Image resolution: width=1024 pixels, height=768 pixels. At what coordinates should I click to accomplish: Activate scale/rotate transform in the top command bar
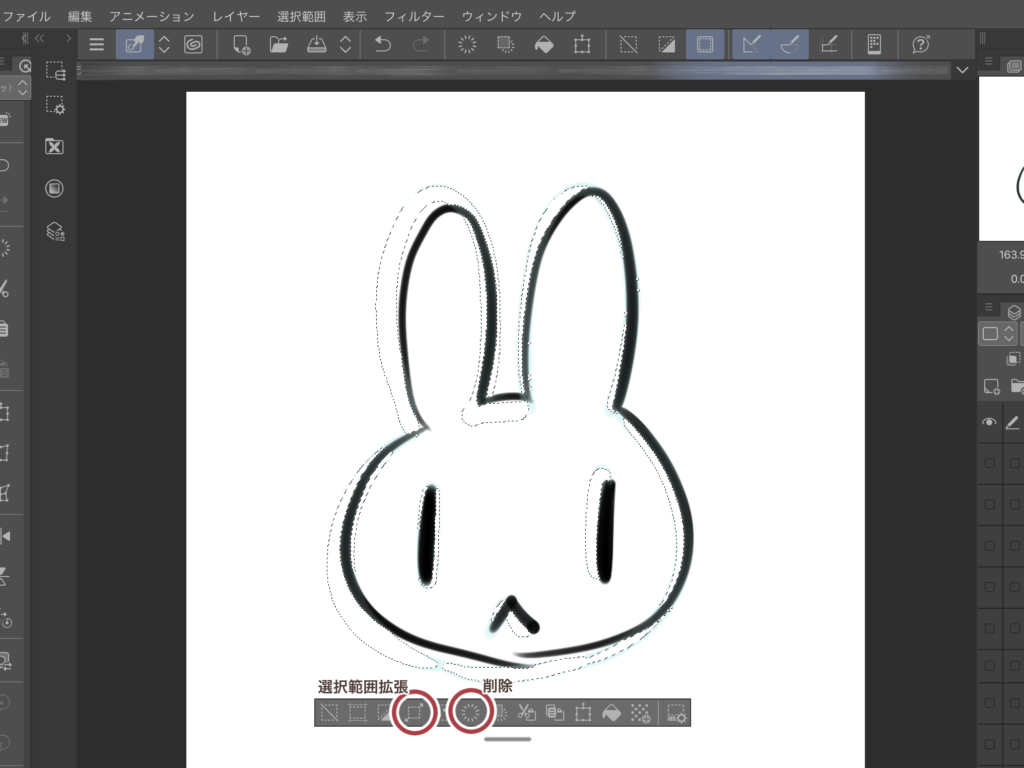582,44
